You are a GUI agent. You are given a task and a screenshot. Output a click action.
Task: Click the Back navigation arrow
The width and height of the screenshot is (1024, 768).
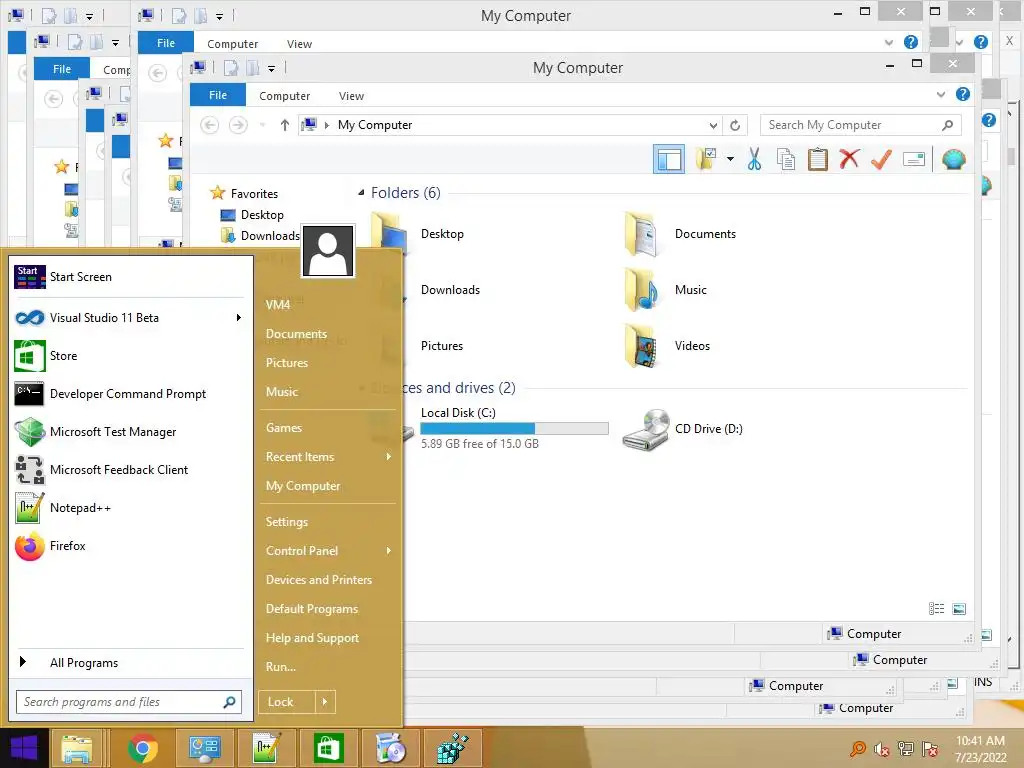pyautogui.click(x=209, y=125)
